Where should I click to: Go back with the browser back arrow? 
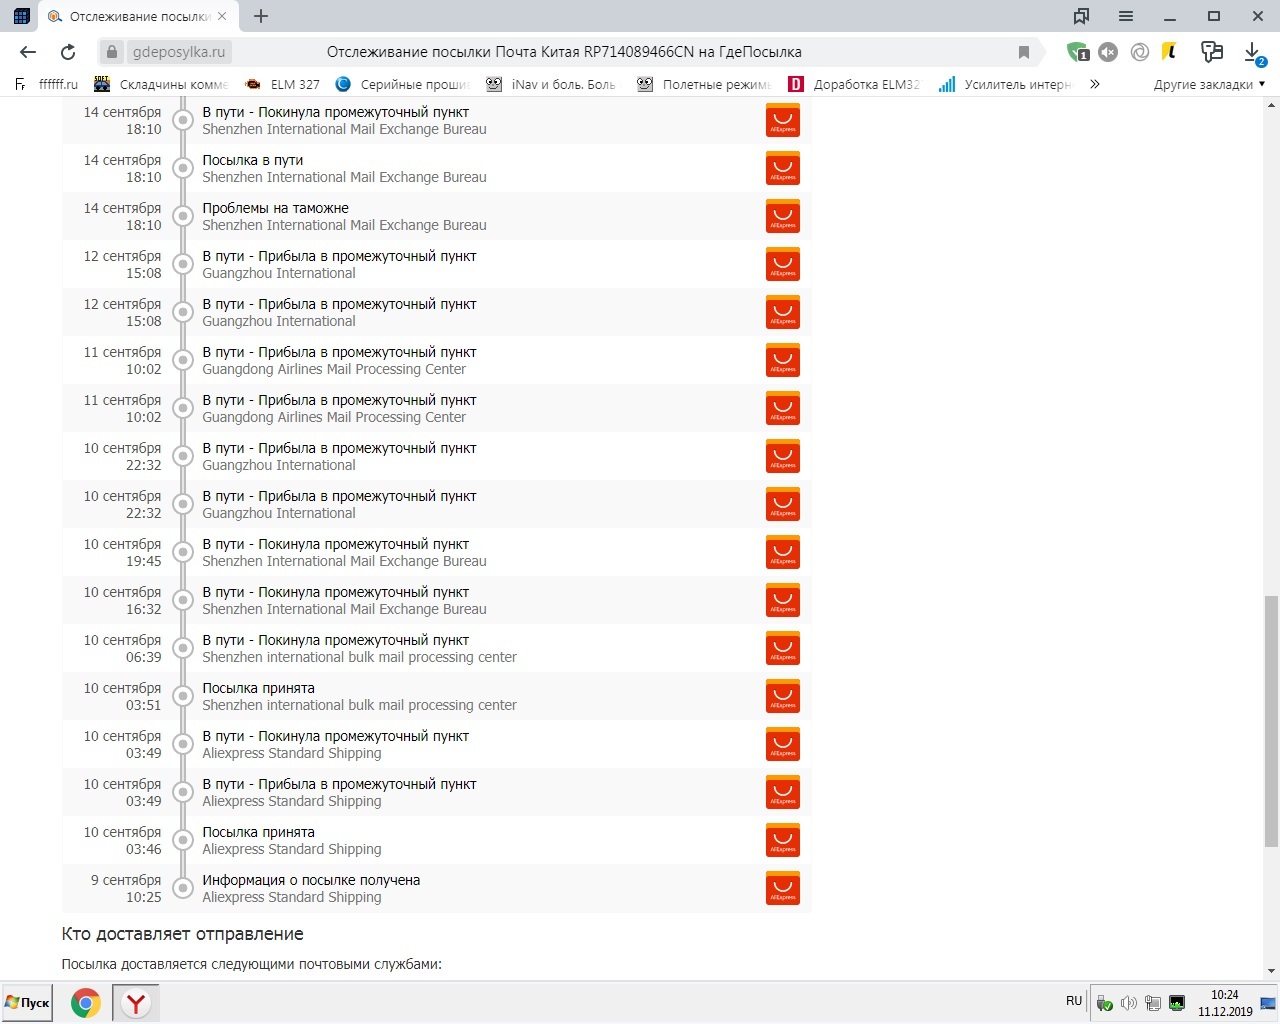[x=28, y=52]
